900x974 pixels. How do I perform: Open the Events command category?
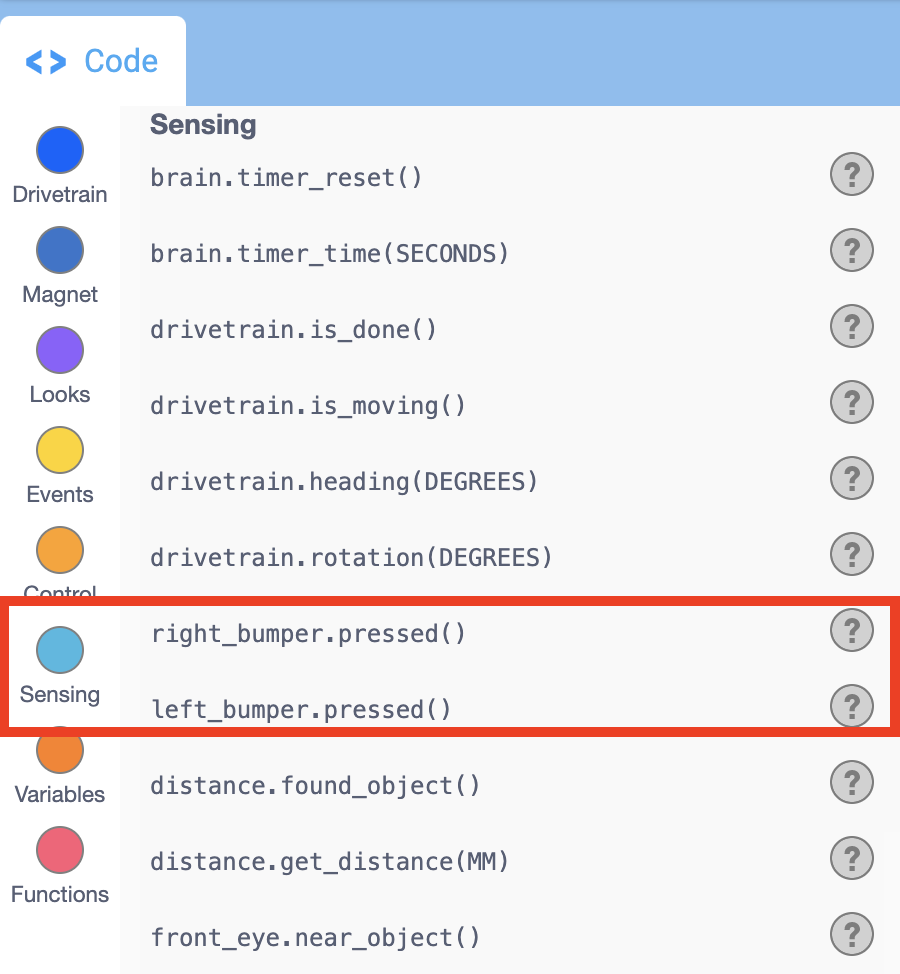click(59, 450)
